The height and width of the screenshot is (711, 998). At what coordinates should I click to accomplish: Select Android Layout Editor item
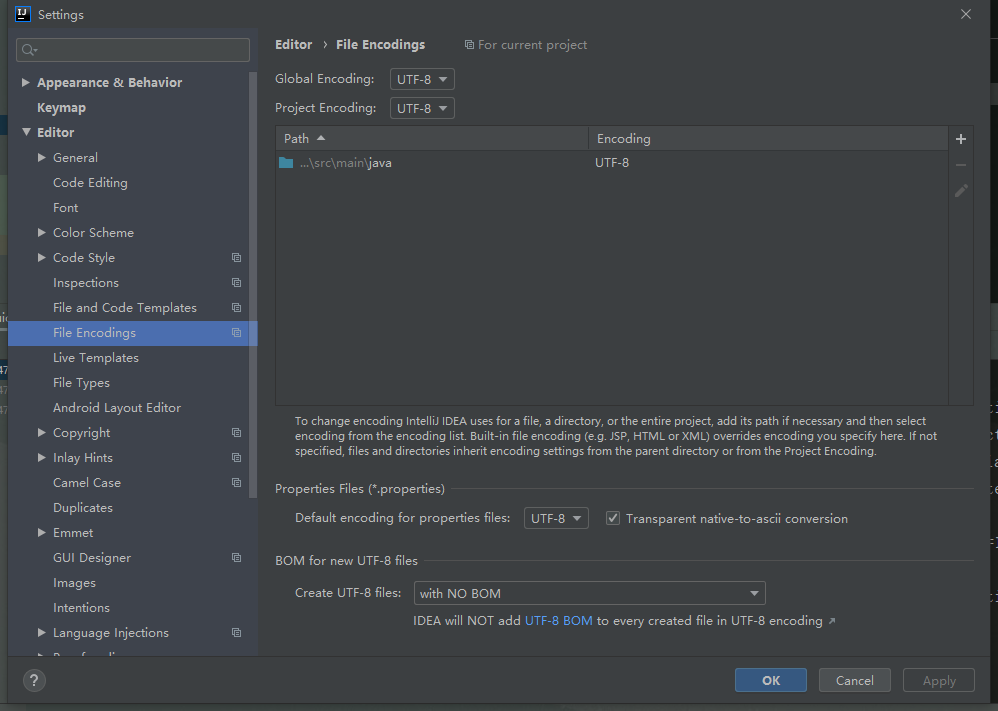click(117, 407)
